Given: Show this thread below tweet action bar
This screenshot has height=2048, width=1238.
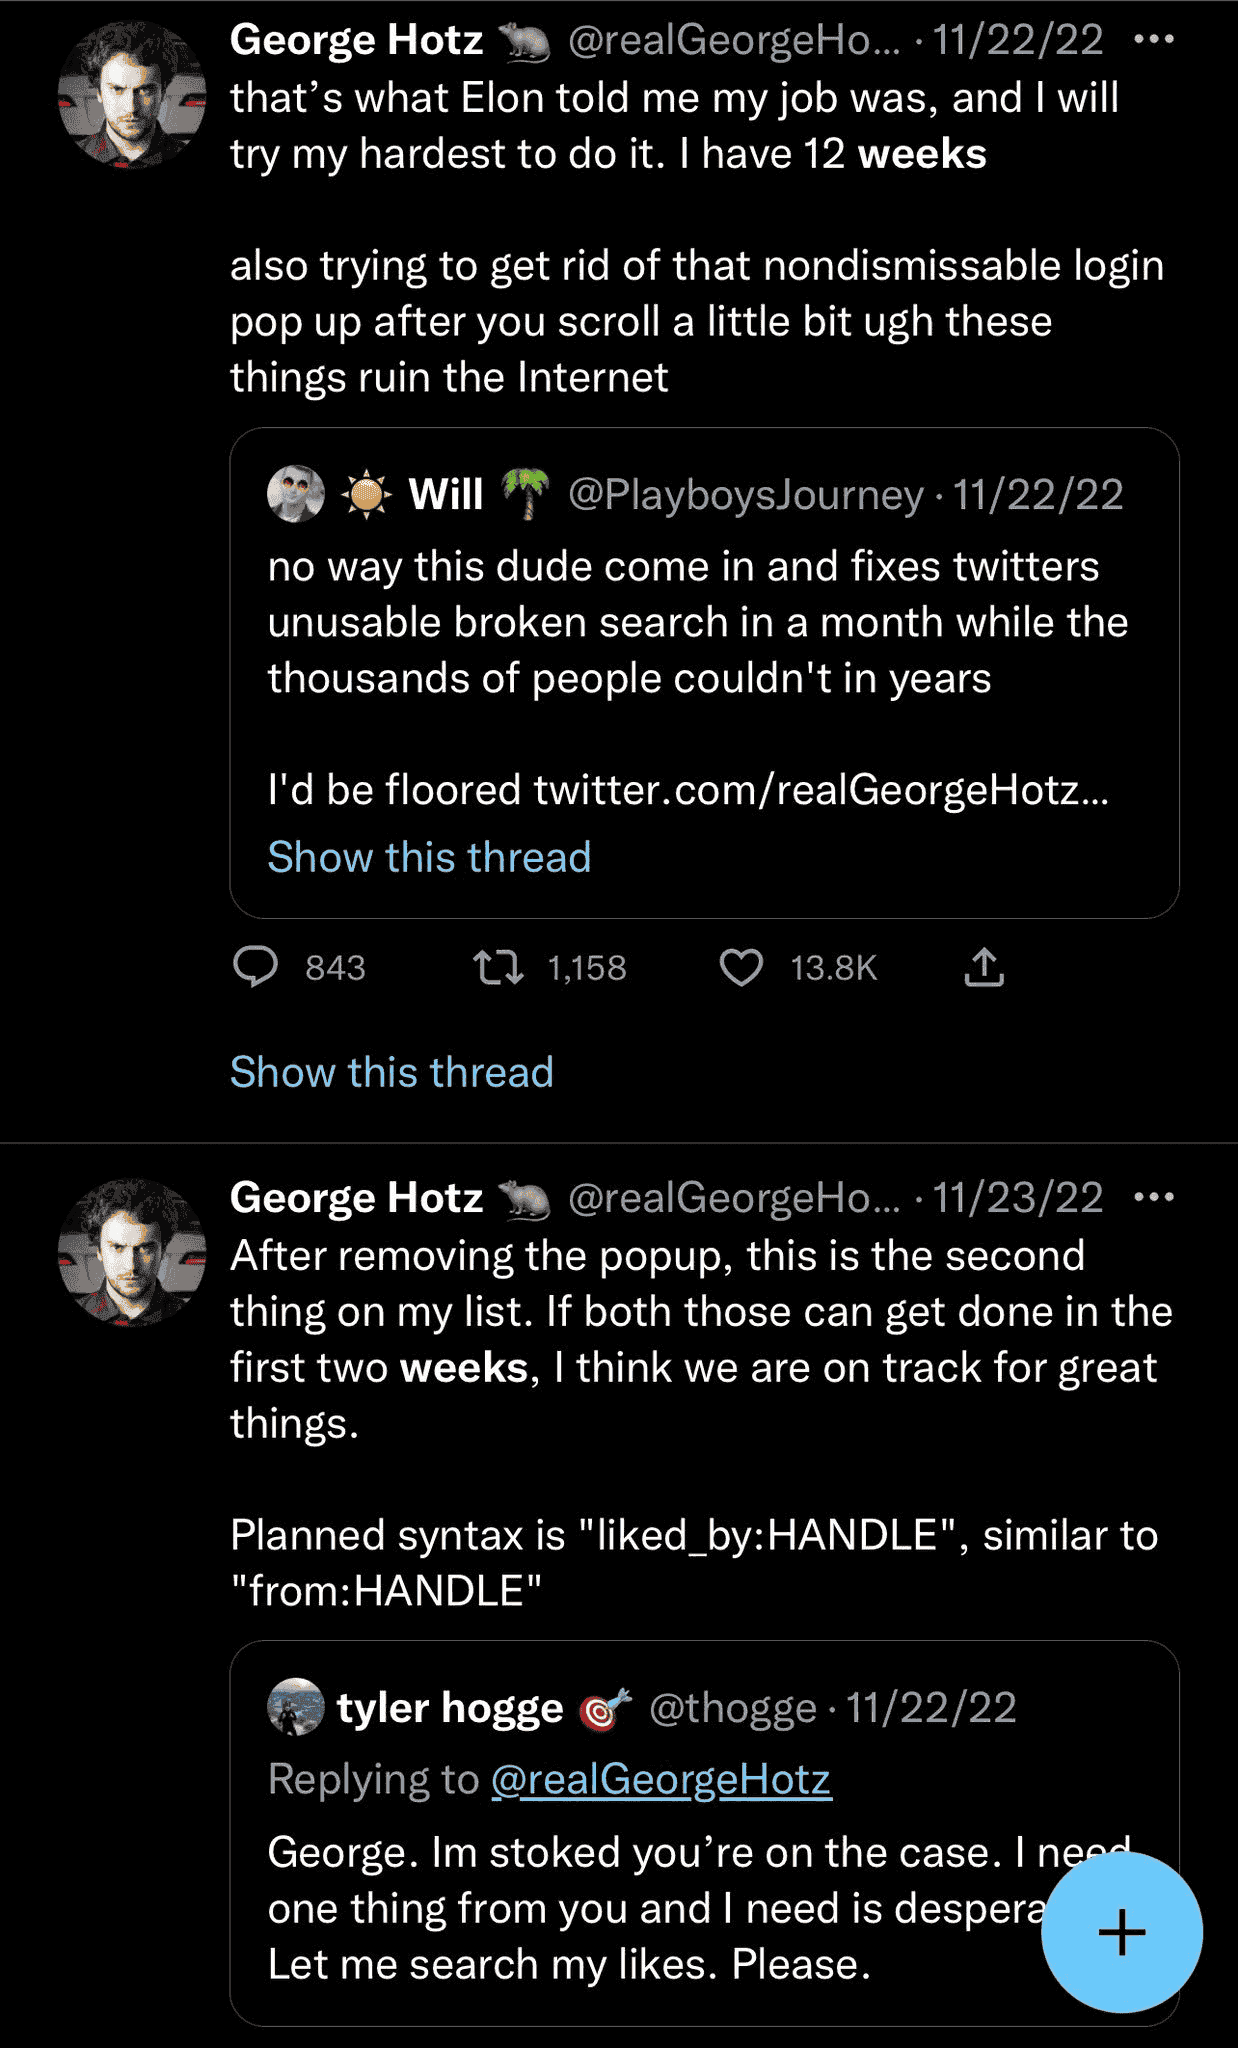Looking at the screenshot, I should (391, 1072).
